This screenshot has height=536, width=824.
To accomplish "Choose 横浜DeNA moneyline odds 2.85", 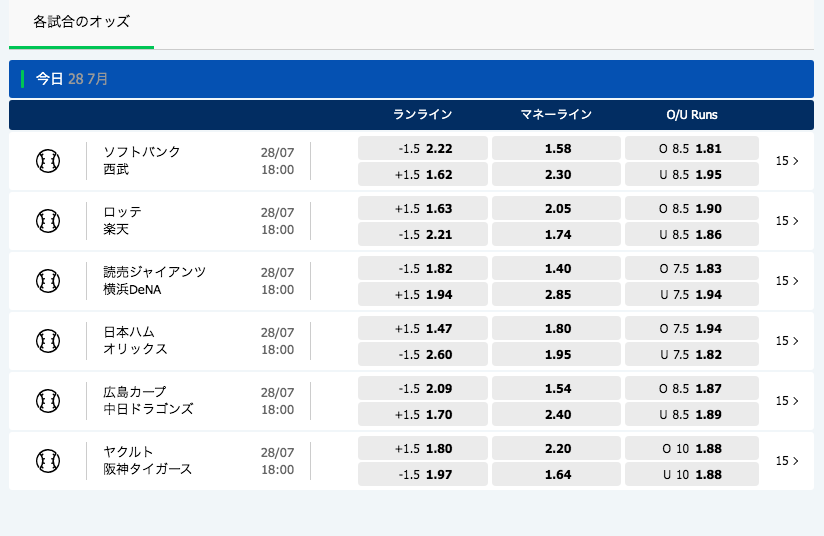I will pyautogui.click(x=557, y=294).
